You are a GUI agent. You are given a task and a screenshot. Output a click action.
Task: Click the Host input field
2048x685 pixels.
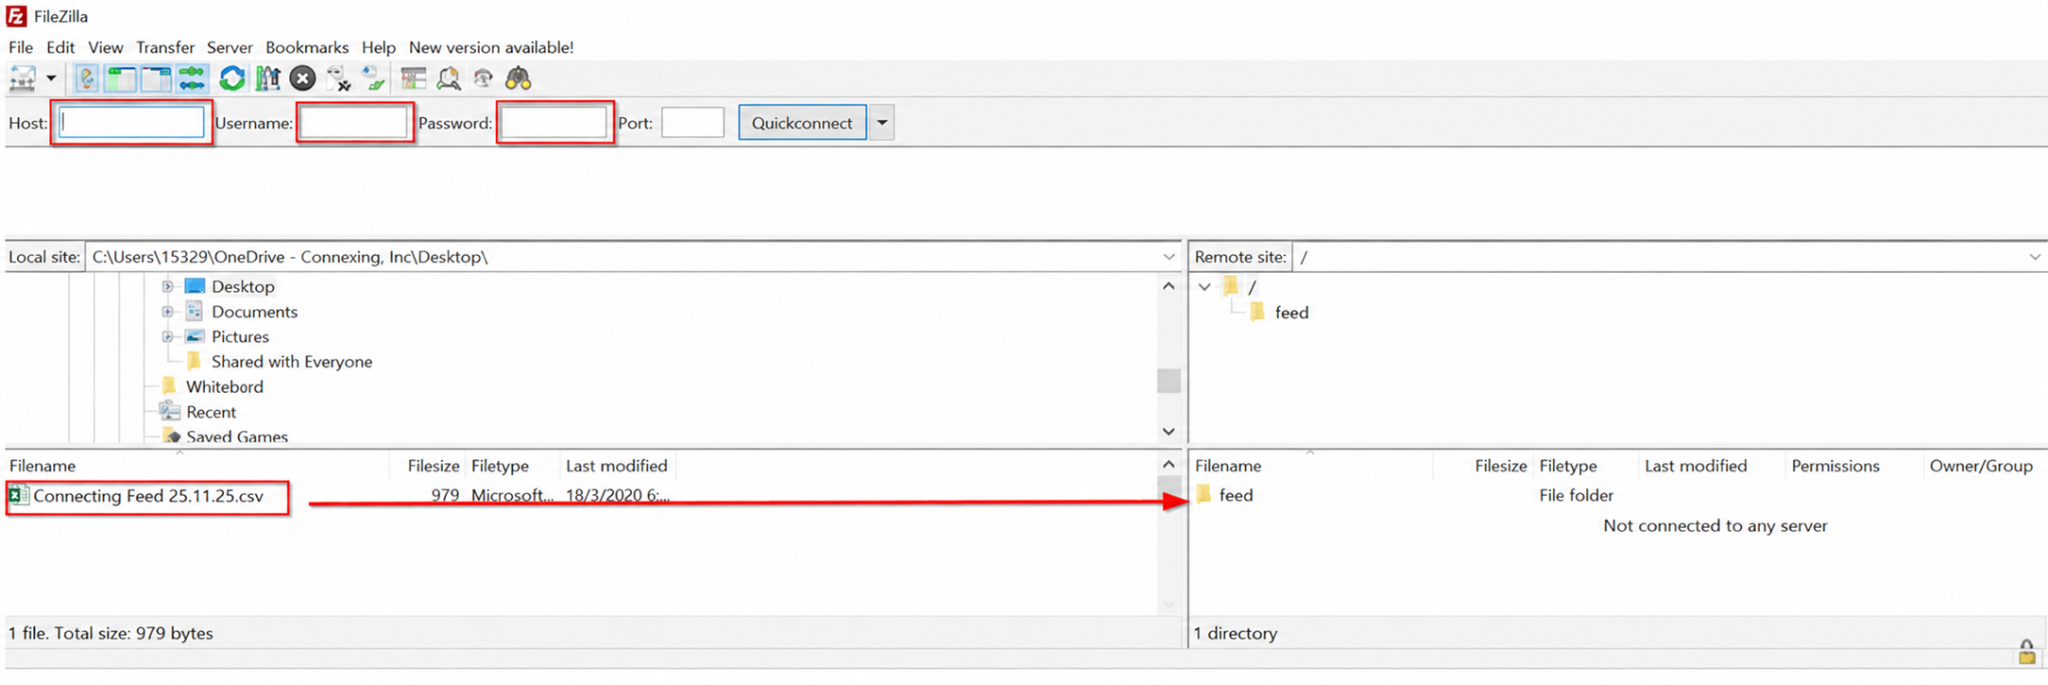click(x=132, y=123)
